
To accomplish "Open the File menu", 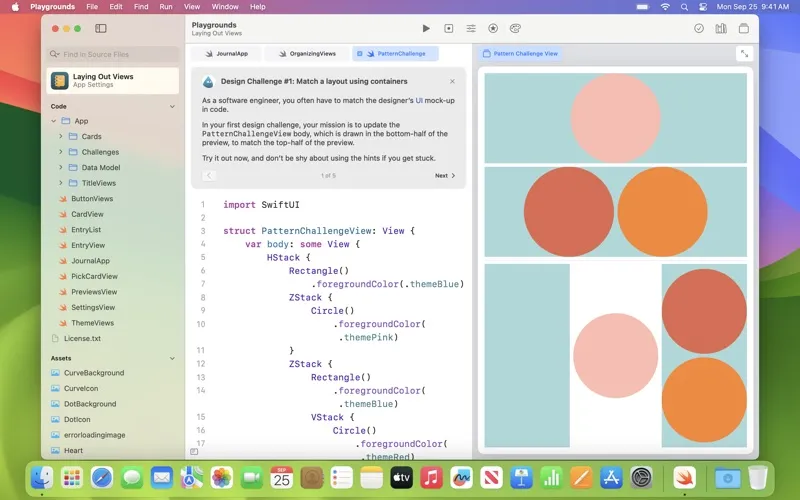I will click(92, 7).
